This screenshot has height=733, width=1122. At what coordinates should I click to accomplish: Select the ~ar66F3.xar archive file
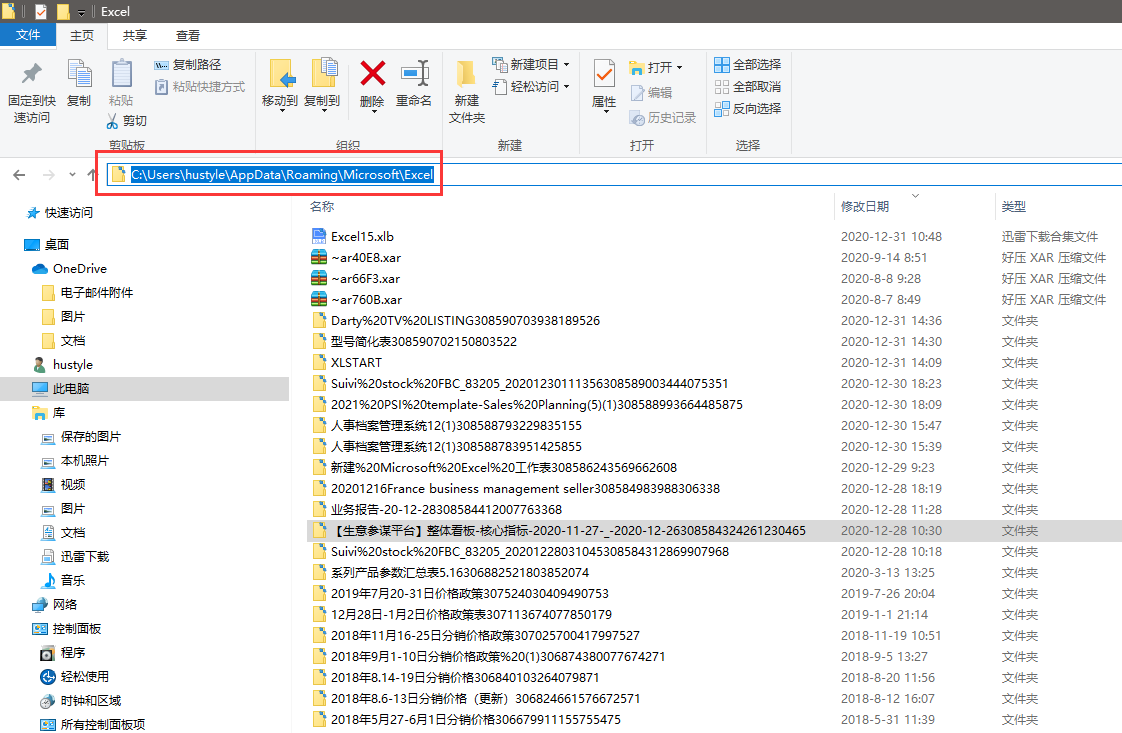click(365, 278)
